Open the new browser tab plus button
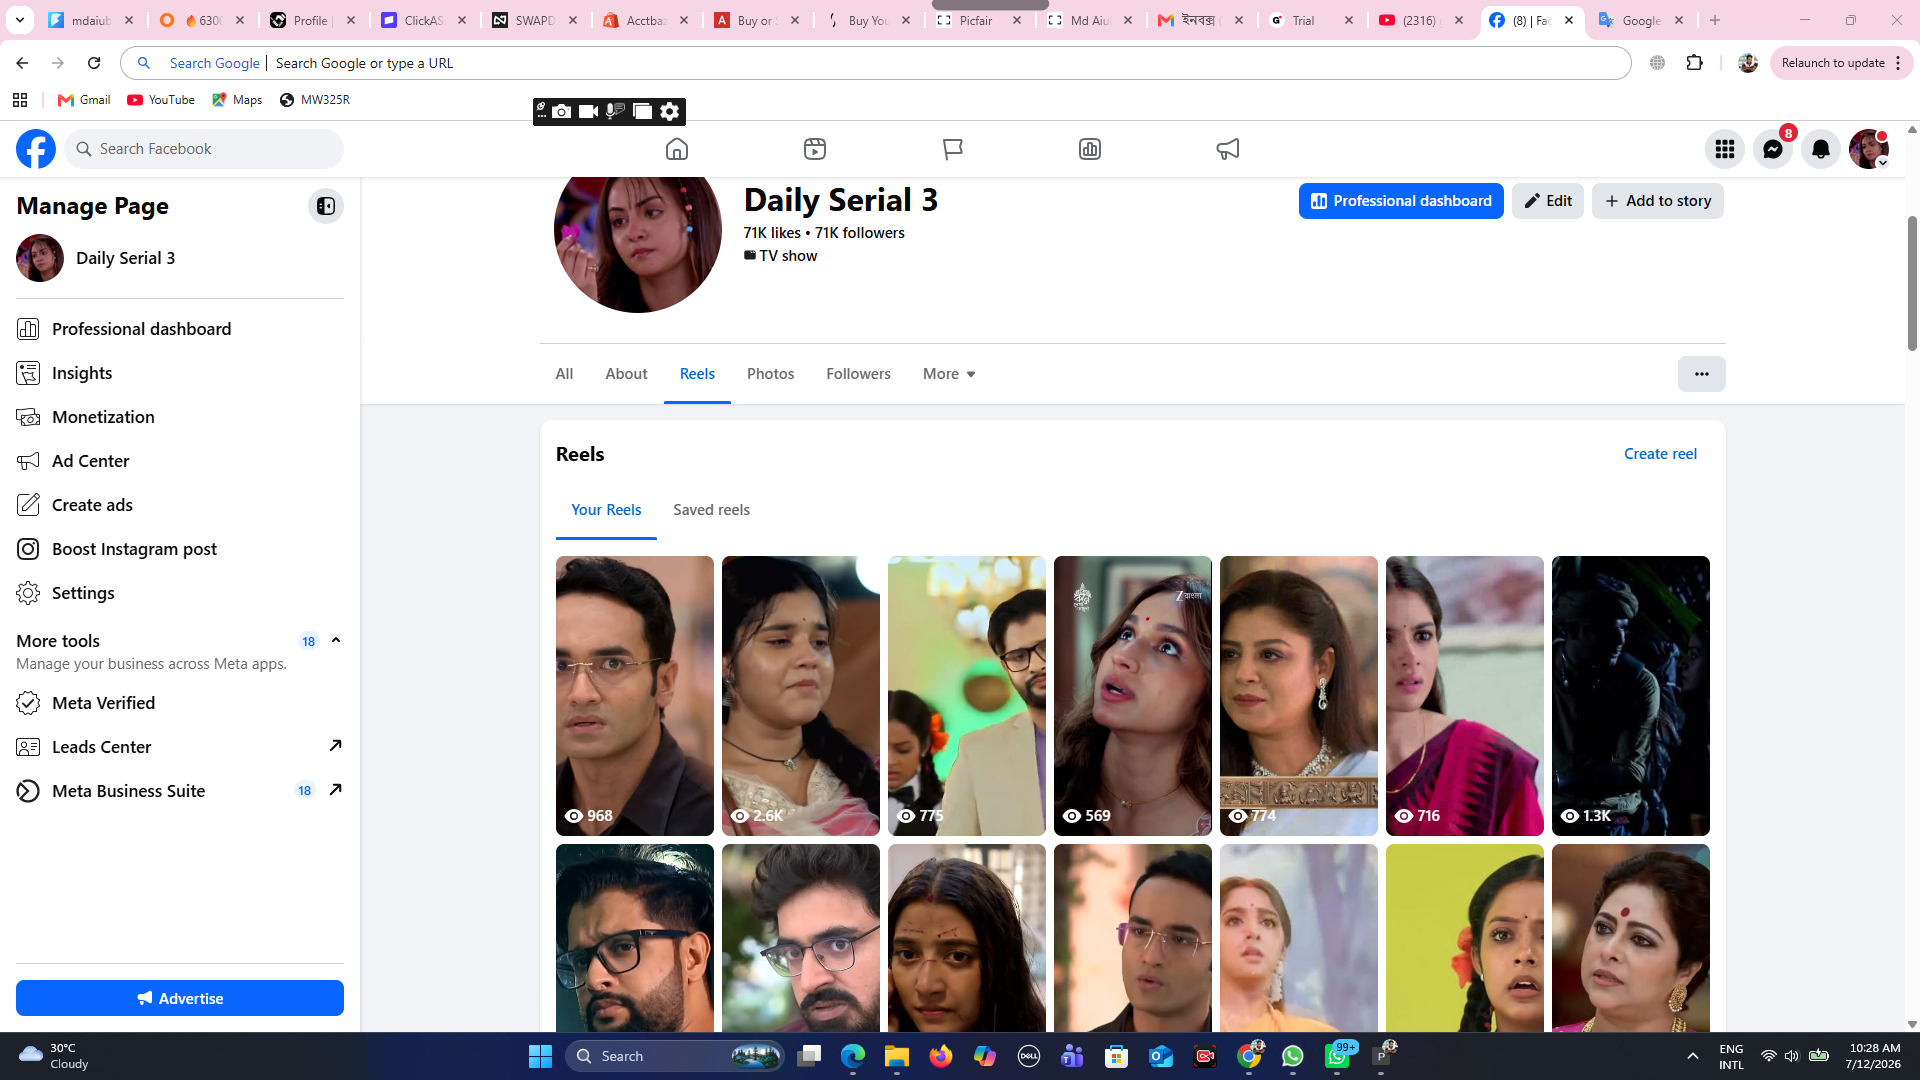 pos(1715,20)
